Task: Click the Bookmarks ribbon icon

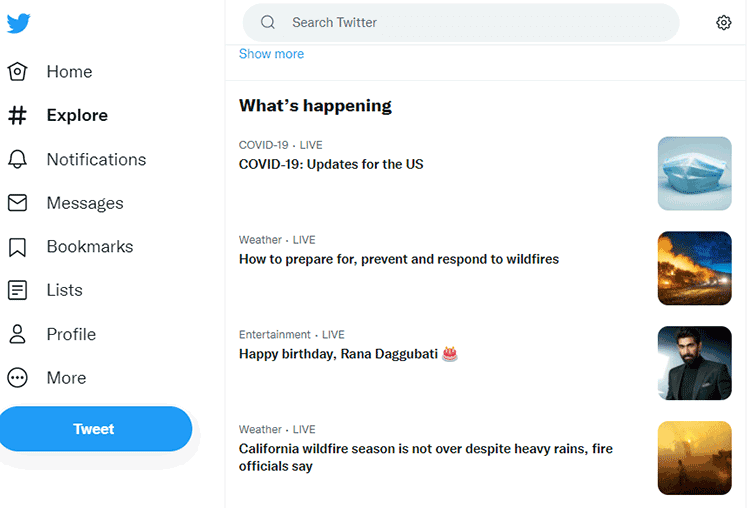Action: pyautogui.click(x=17, y=247)
